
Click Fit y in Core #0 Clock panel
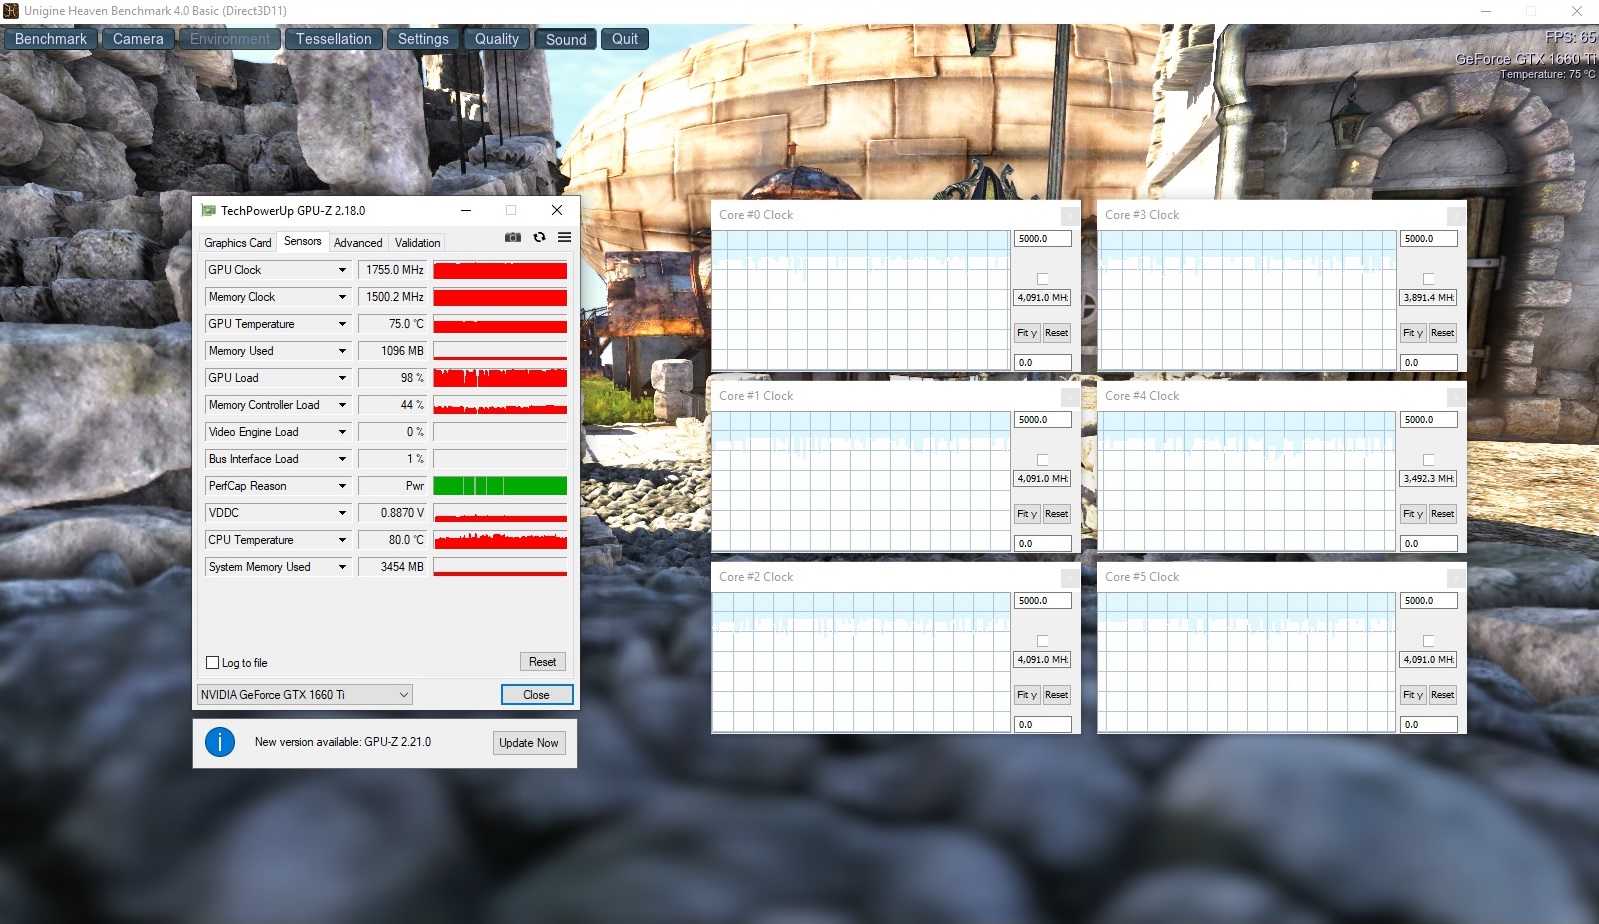[x=1027, y=333]
